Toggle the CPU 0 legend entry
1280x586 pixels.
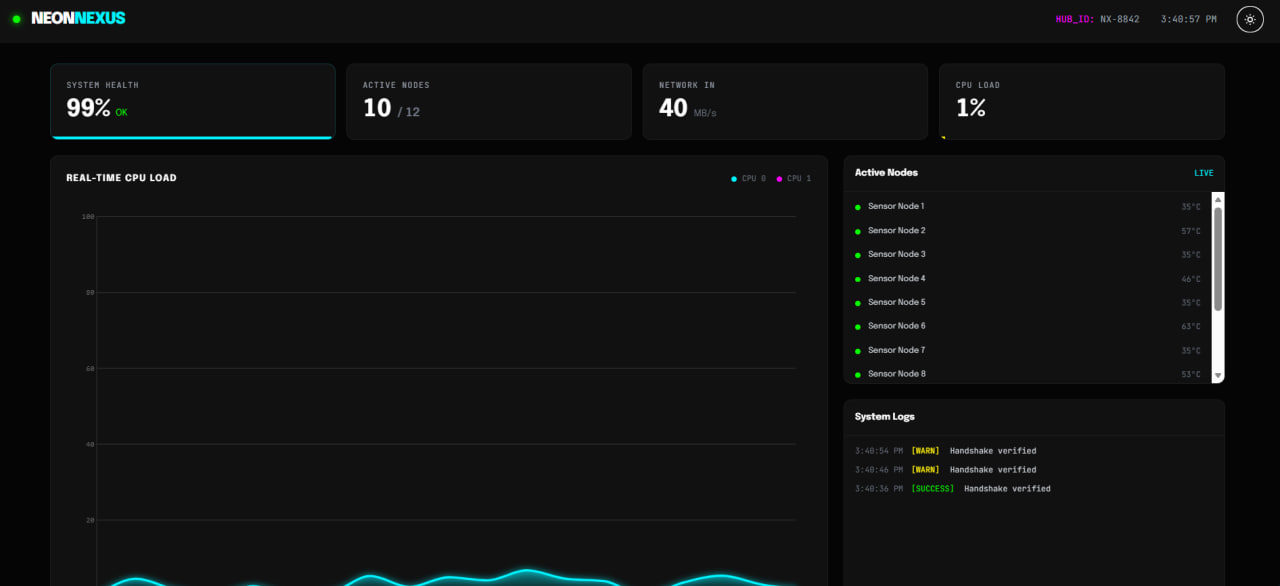tap(748, 179)
